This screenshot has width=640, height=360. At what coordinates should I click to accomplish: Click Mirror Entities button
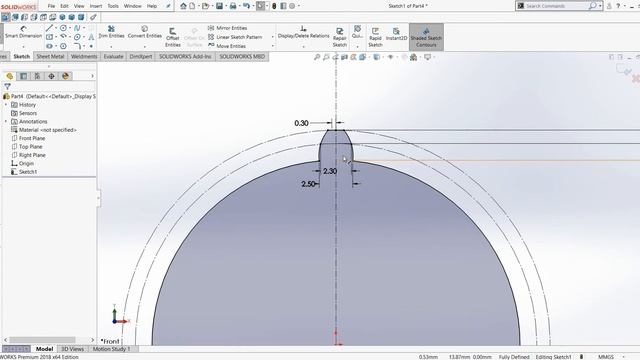[227, 28]
